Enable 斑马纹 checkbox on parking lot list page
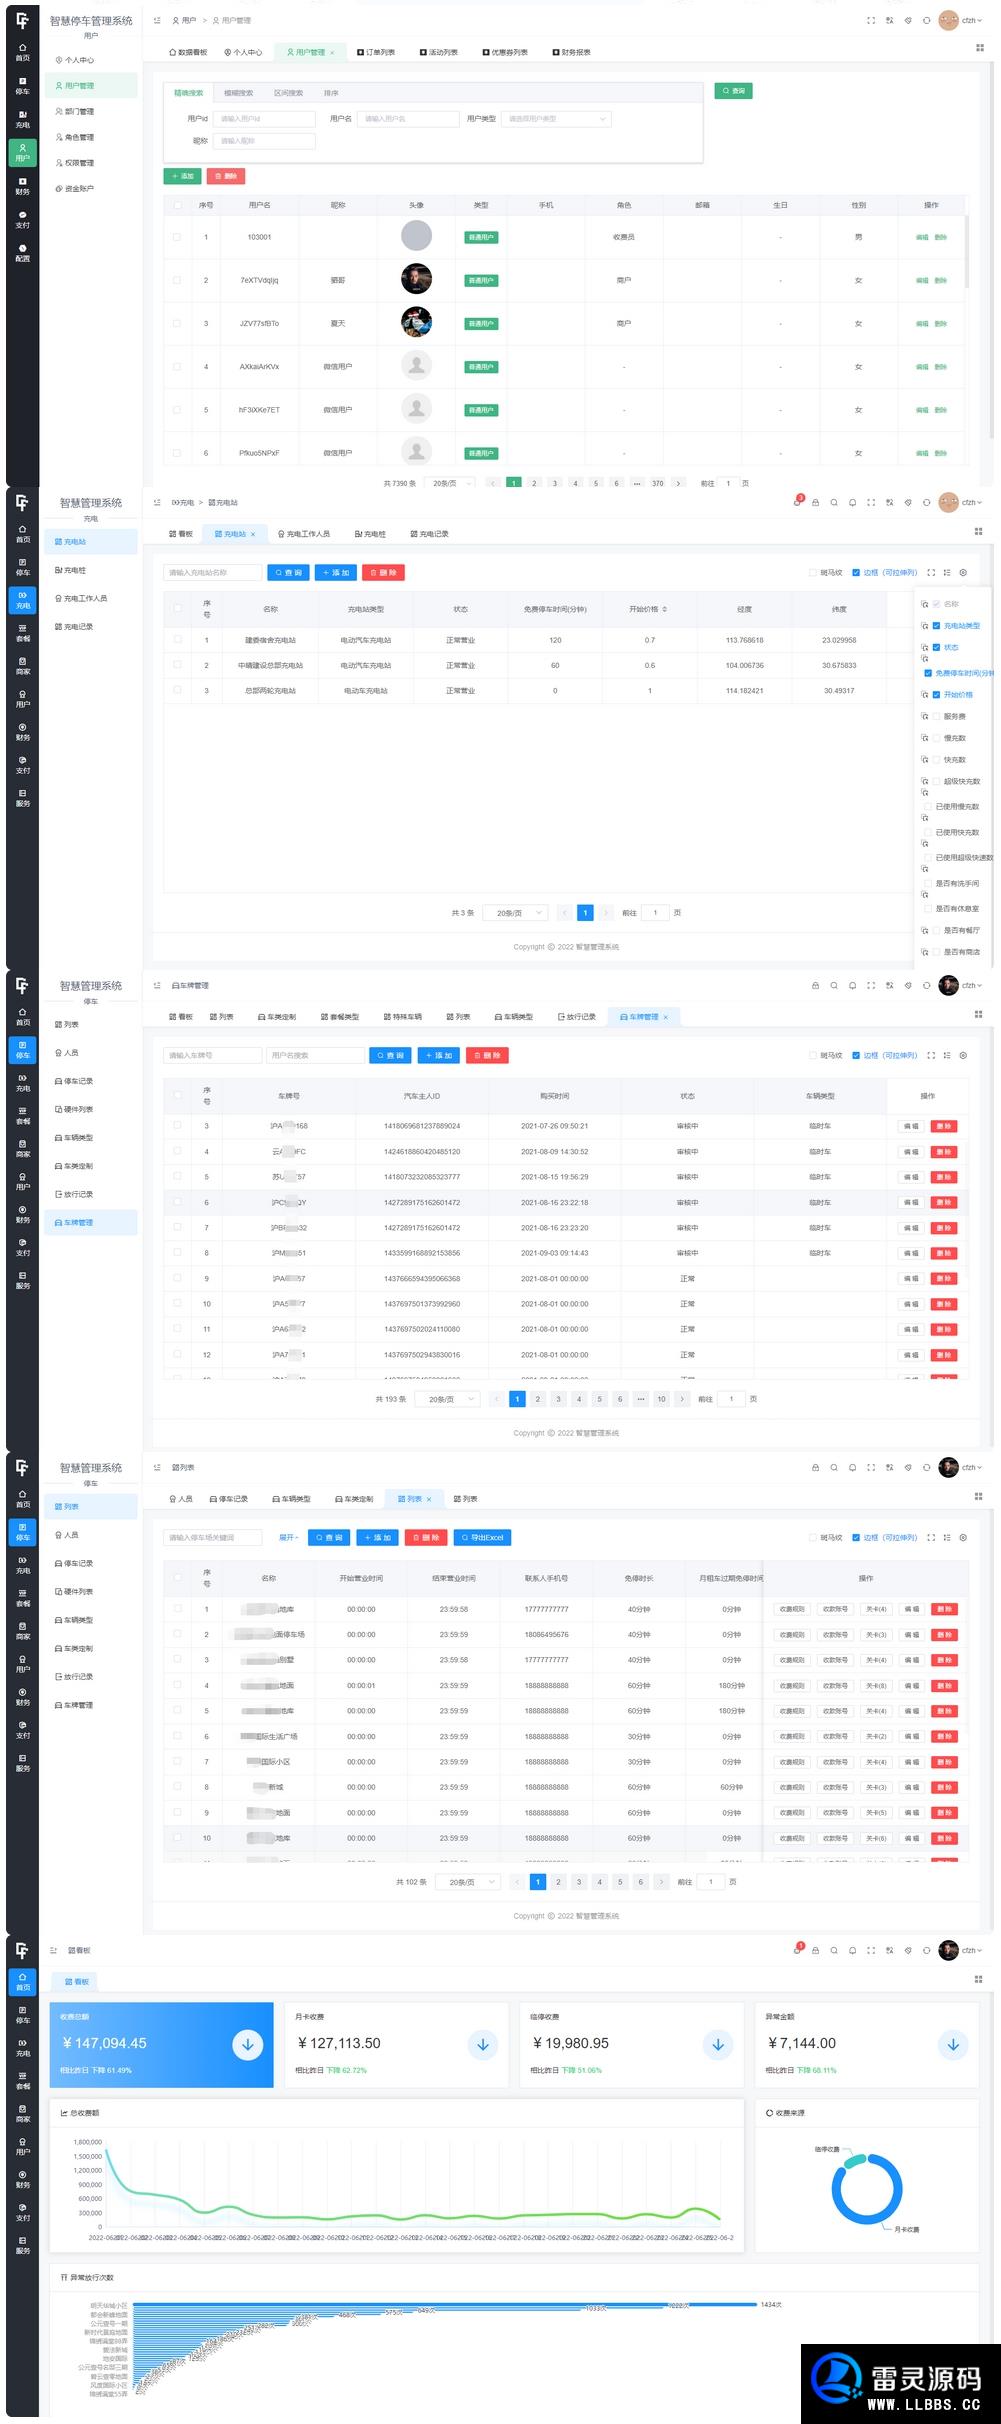1001x2424 pixels. pyautogui.click(x=812, y=1538)
